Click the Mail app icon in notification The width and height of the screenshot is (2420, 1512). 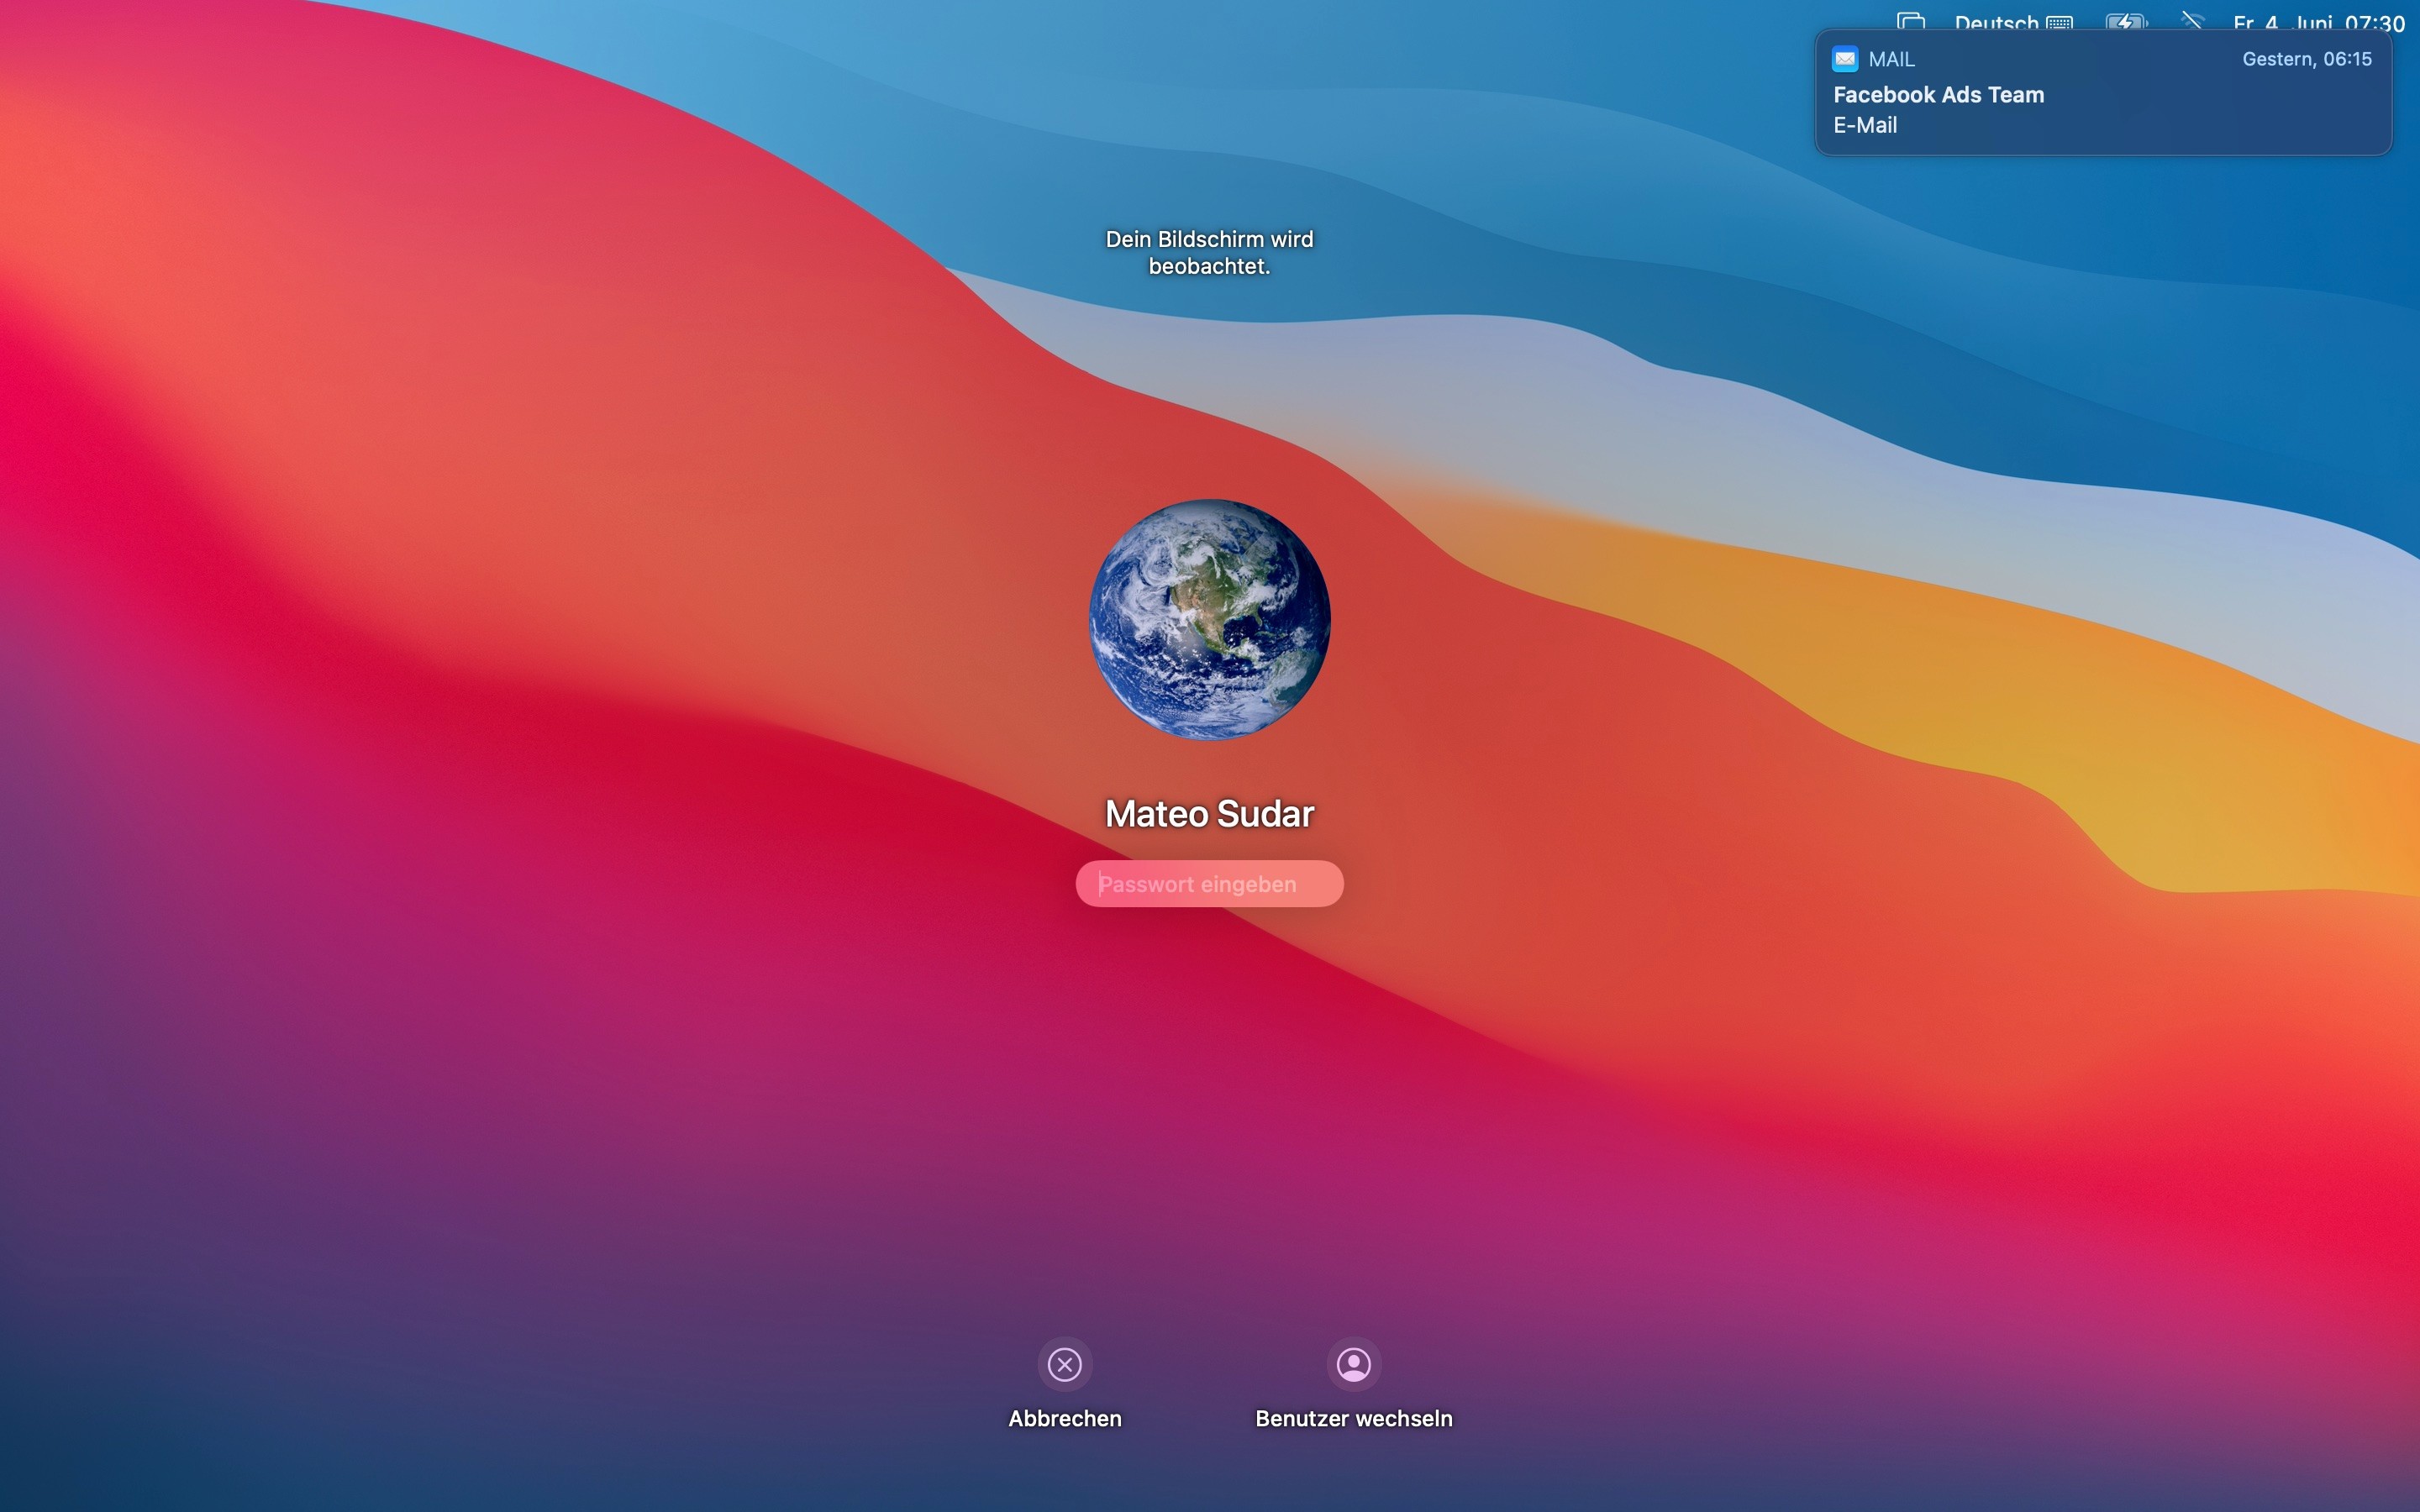pyautogui.click(x=1845, y=59)
